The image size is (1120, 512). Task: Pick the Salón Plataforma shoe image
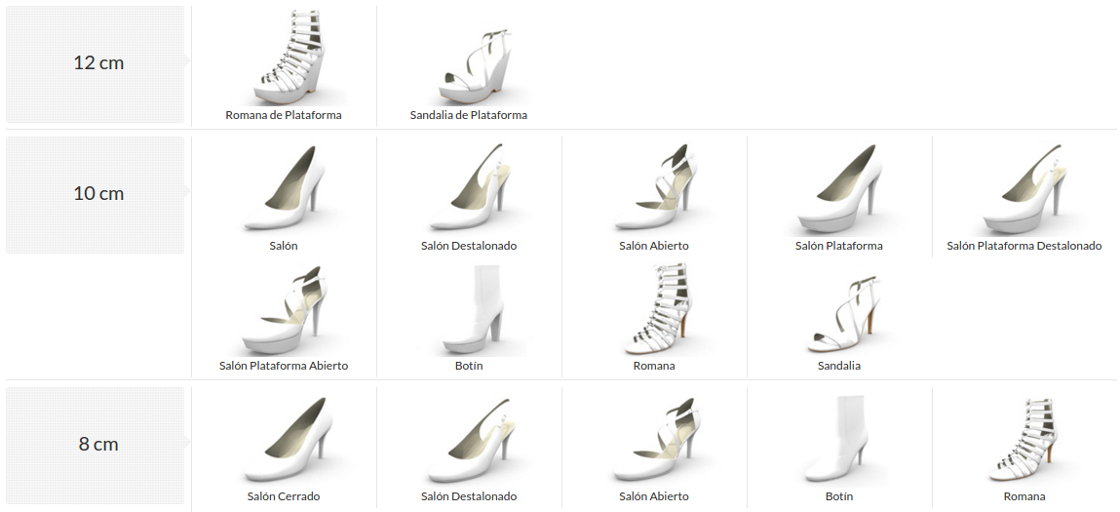(839, 190)
